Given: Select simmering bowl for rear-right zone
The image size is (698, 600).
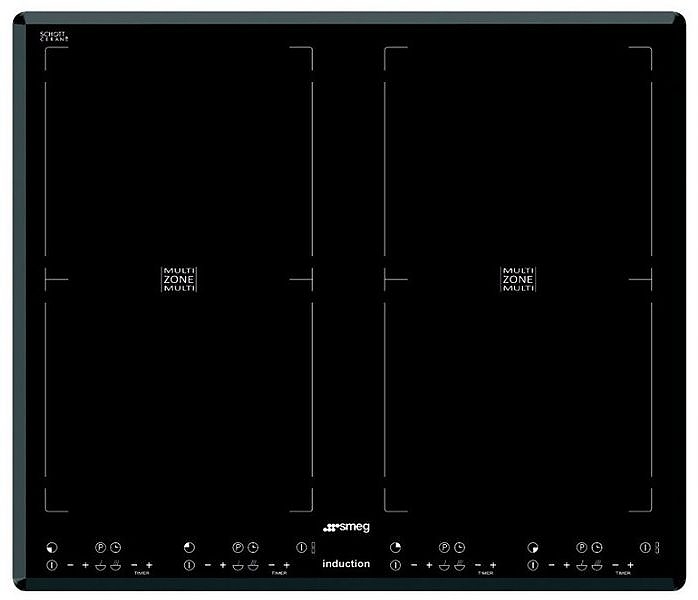Looking at the screenshot, I should [x=459, y=565].
